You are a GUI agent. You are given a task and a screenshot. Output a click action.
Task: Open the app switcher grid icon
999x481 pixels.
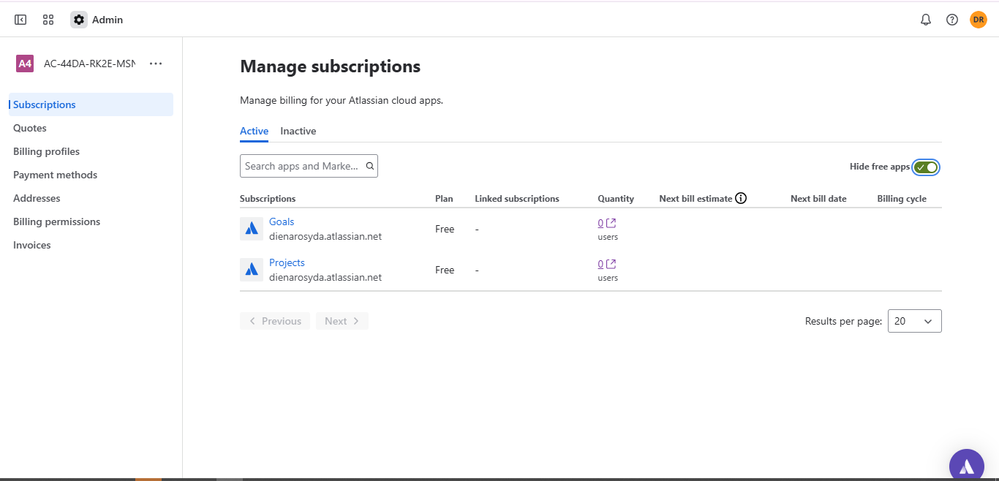pyautogui.click(x=48, y=19)
